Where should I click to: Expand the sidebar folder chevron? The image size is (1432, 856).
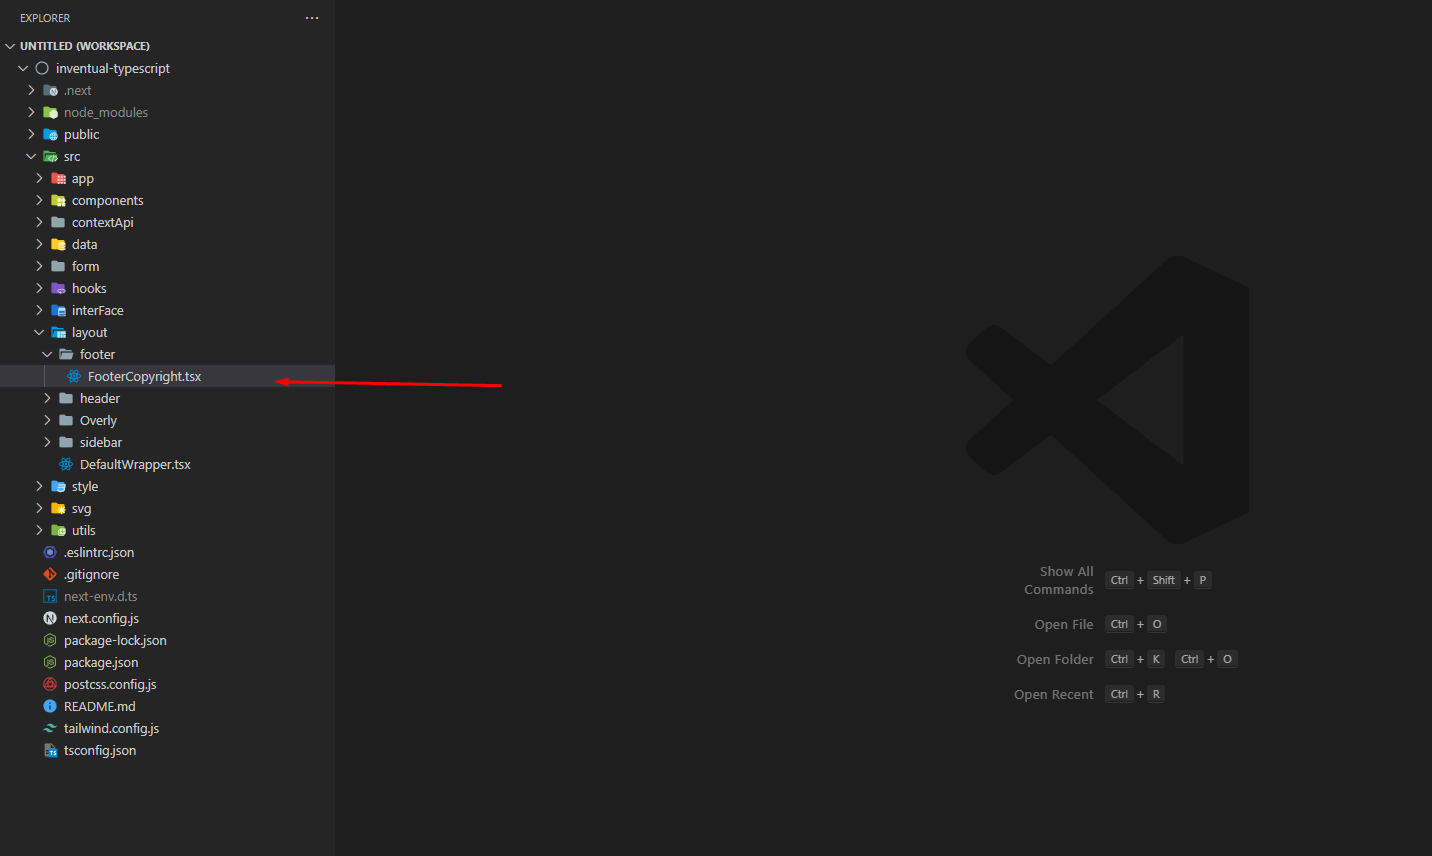tap(47, 442)
